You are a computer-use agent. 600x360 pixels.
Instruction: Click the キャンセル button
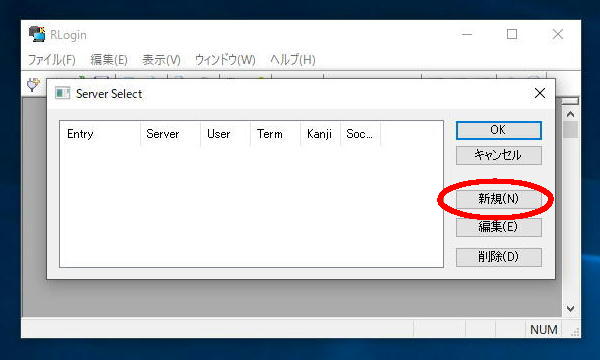(x=499, y=155)
